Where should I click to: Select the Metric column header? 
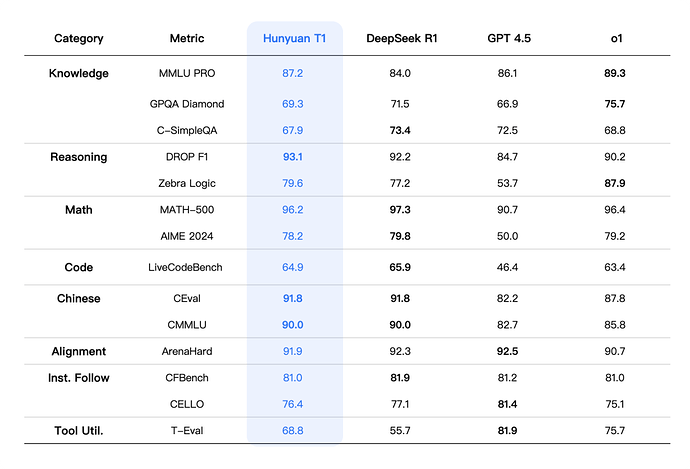(x=187, y=39)
